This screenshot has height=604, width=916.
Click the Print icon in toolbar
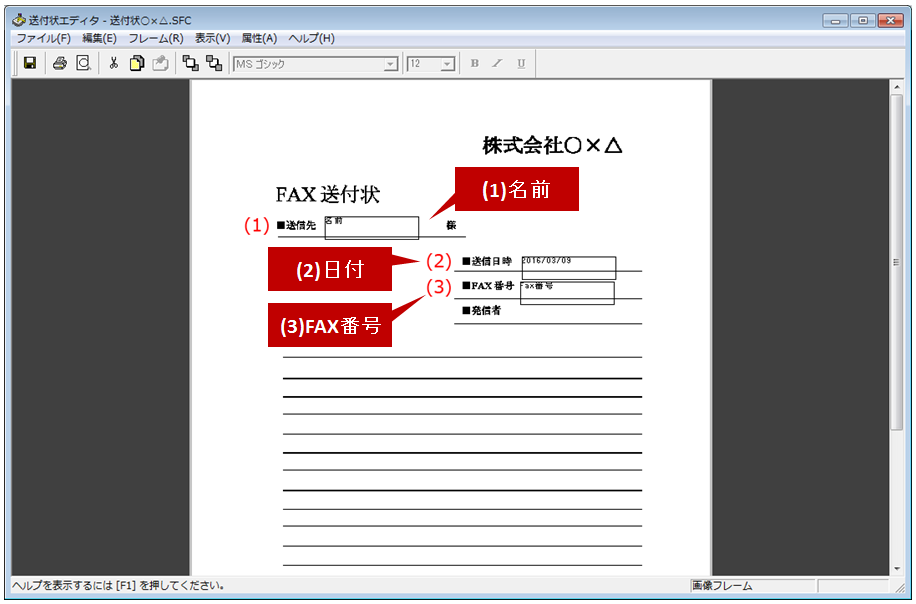(60, 63)
